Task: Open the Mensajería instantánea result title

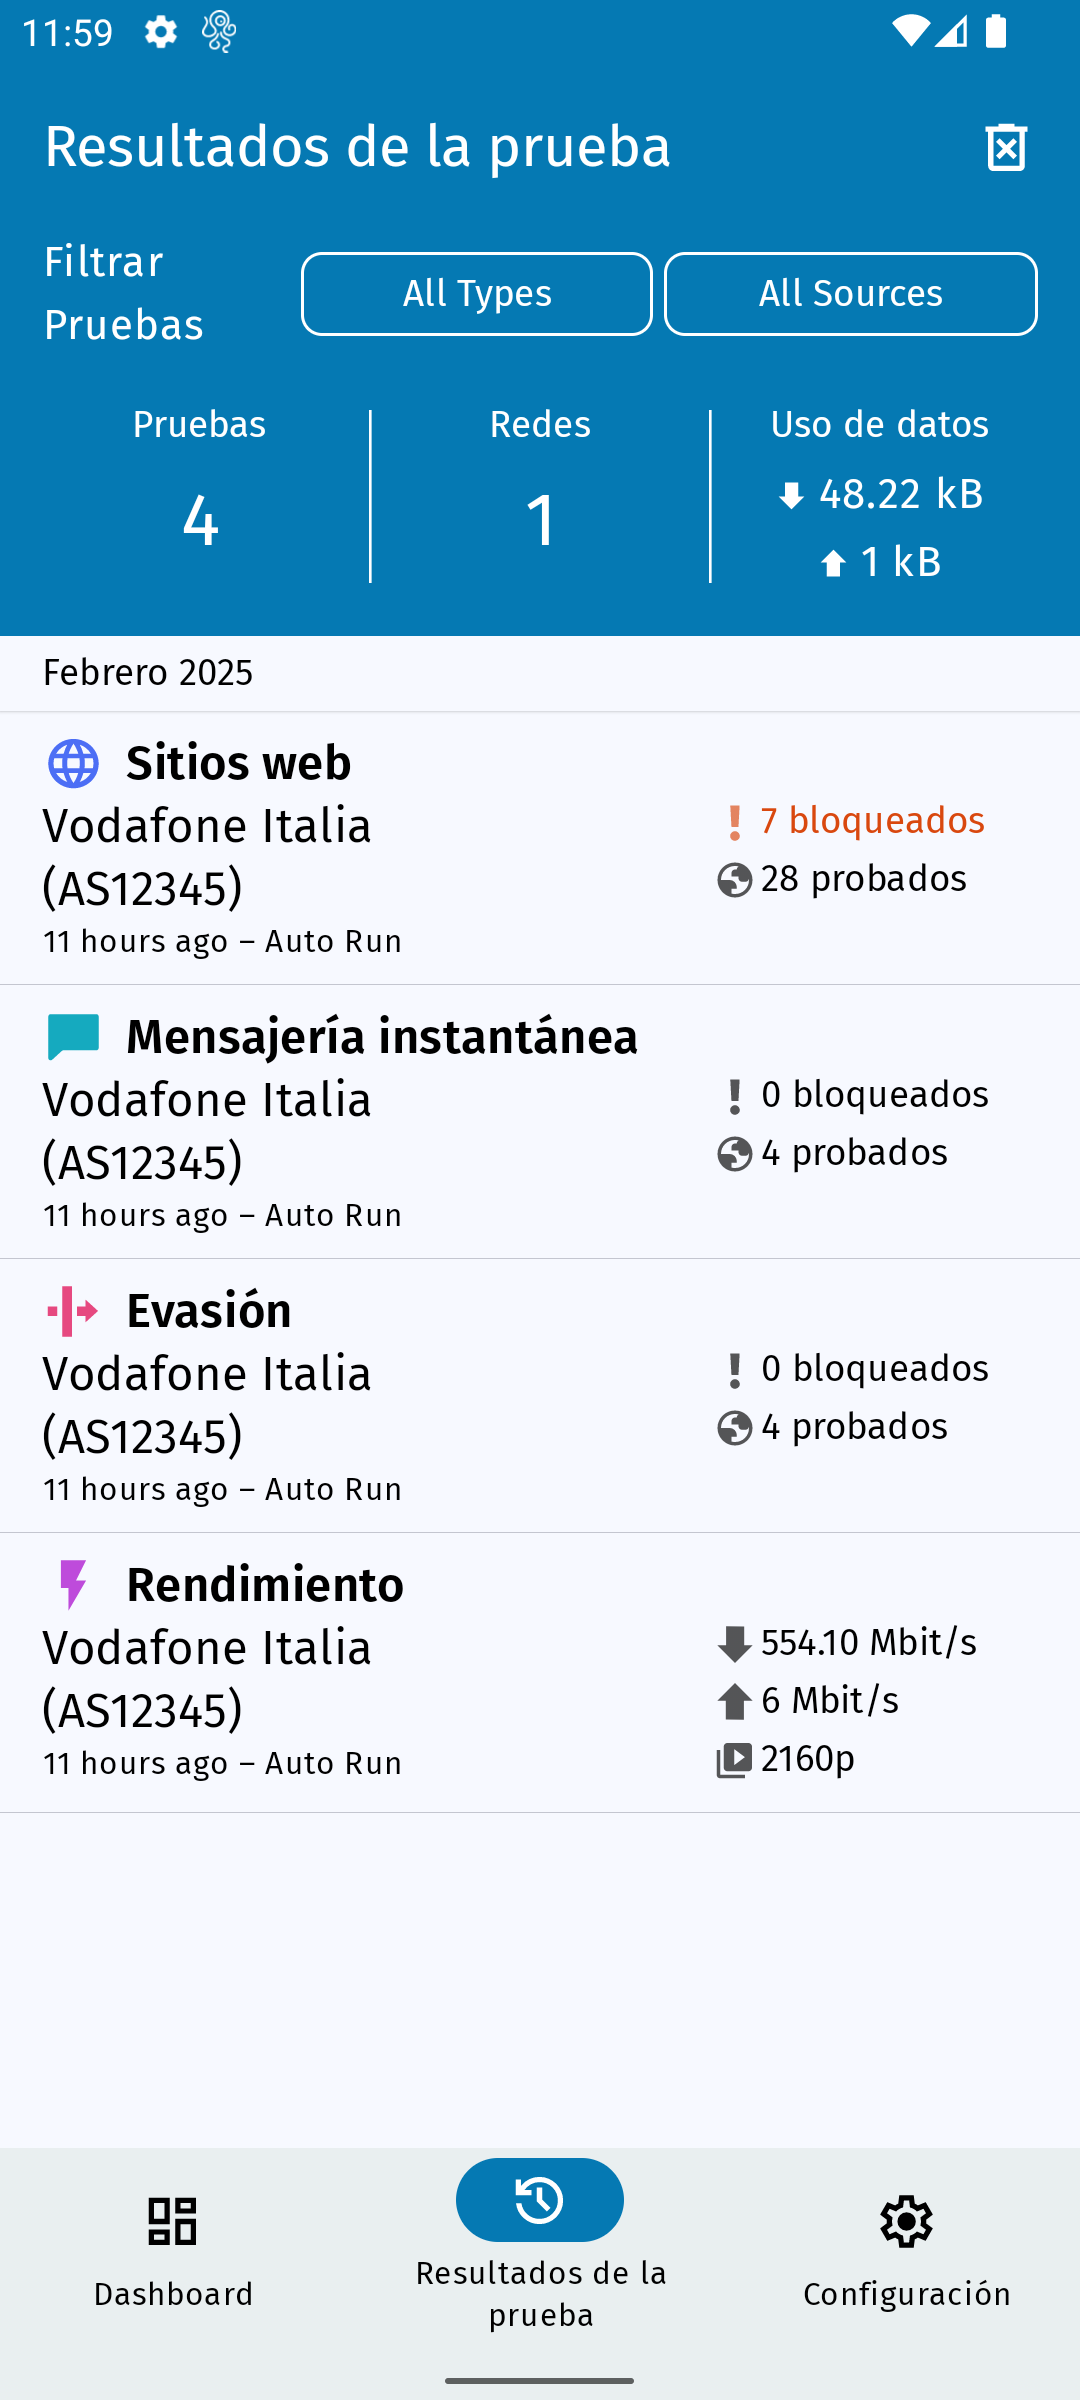Action: [x=381, y=1037]
